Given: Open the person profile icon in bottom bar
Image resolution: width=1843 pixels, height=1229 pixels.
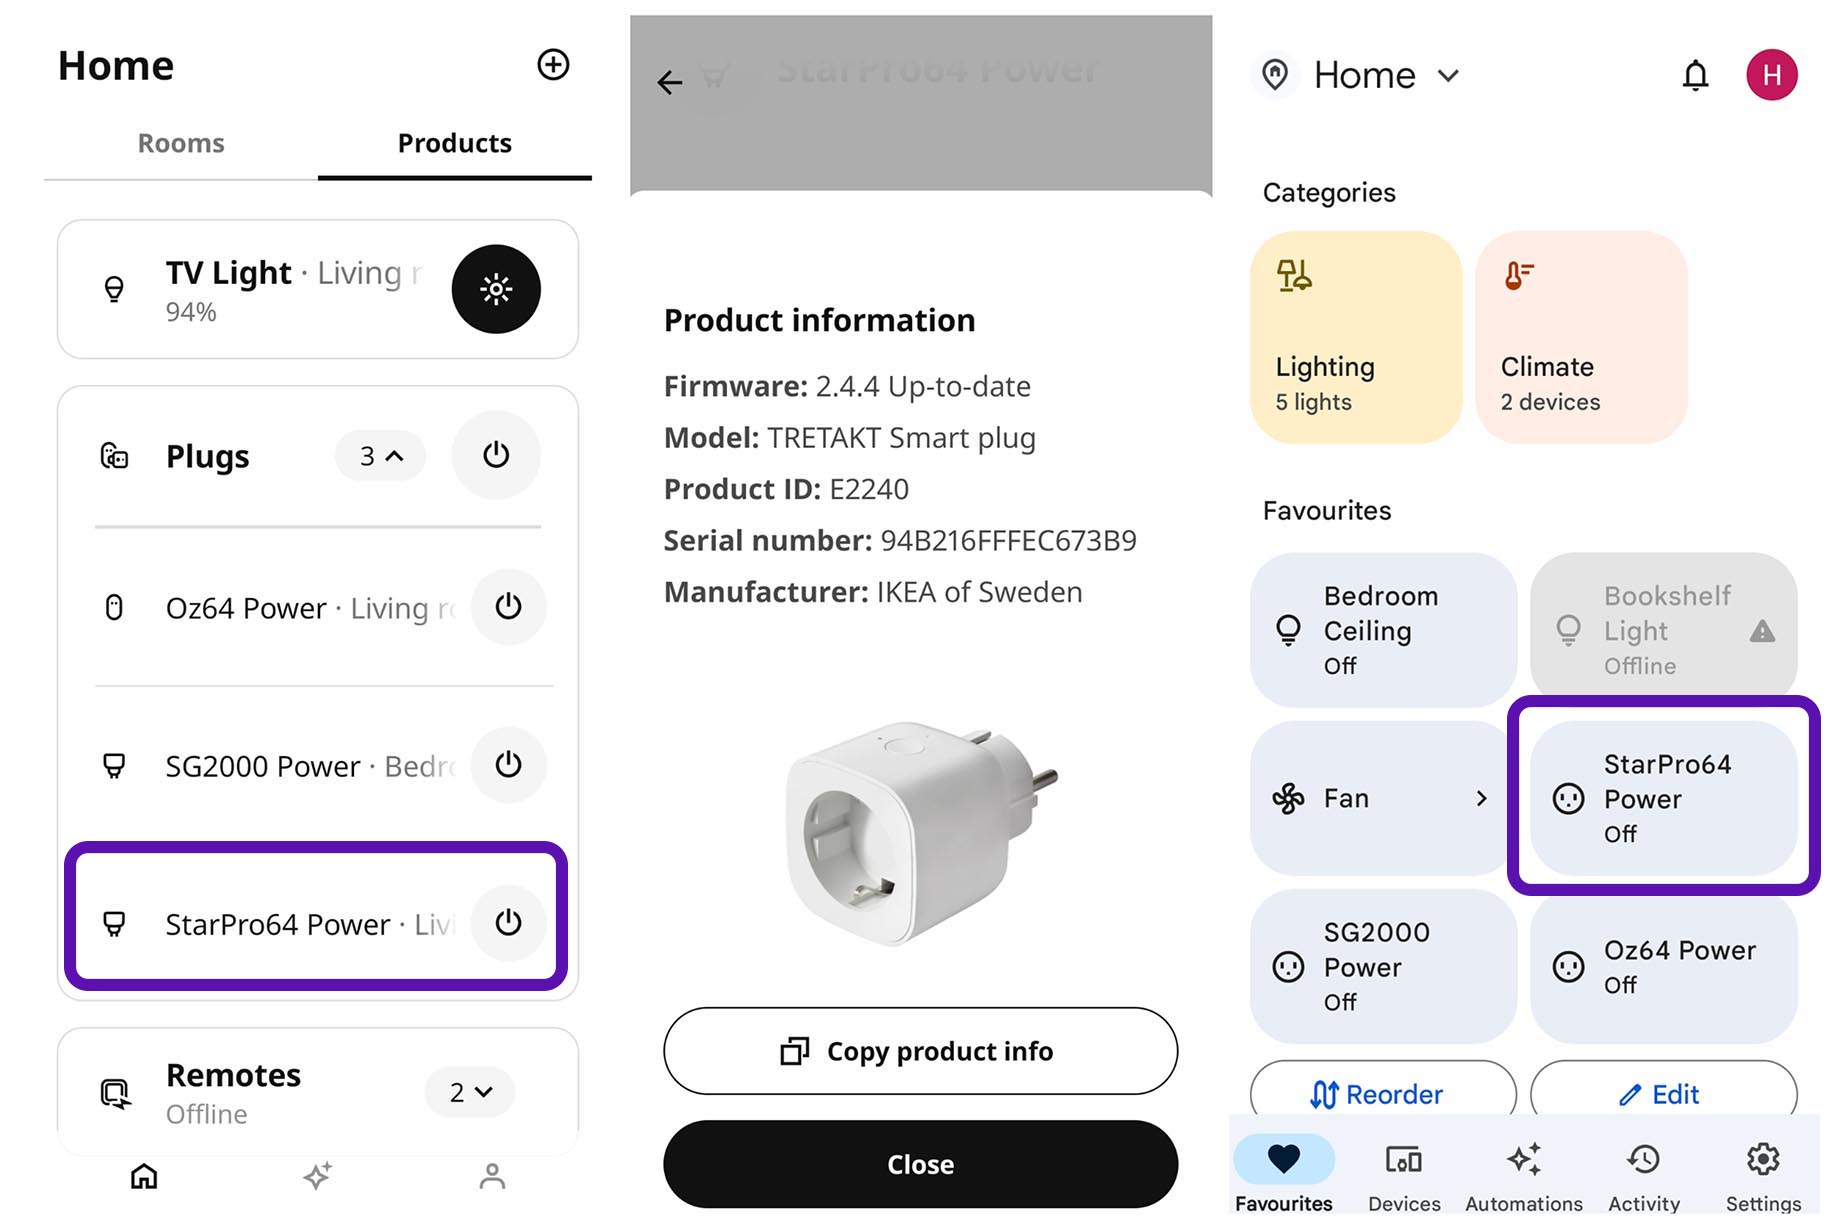Looking at the screenshot, I should pyautogui.click(x=492, y=1176).
